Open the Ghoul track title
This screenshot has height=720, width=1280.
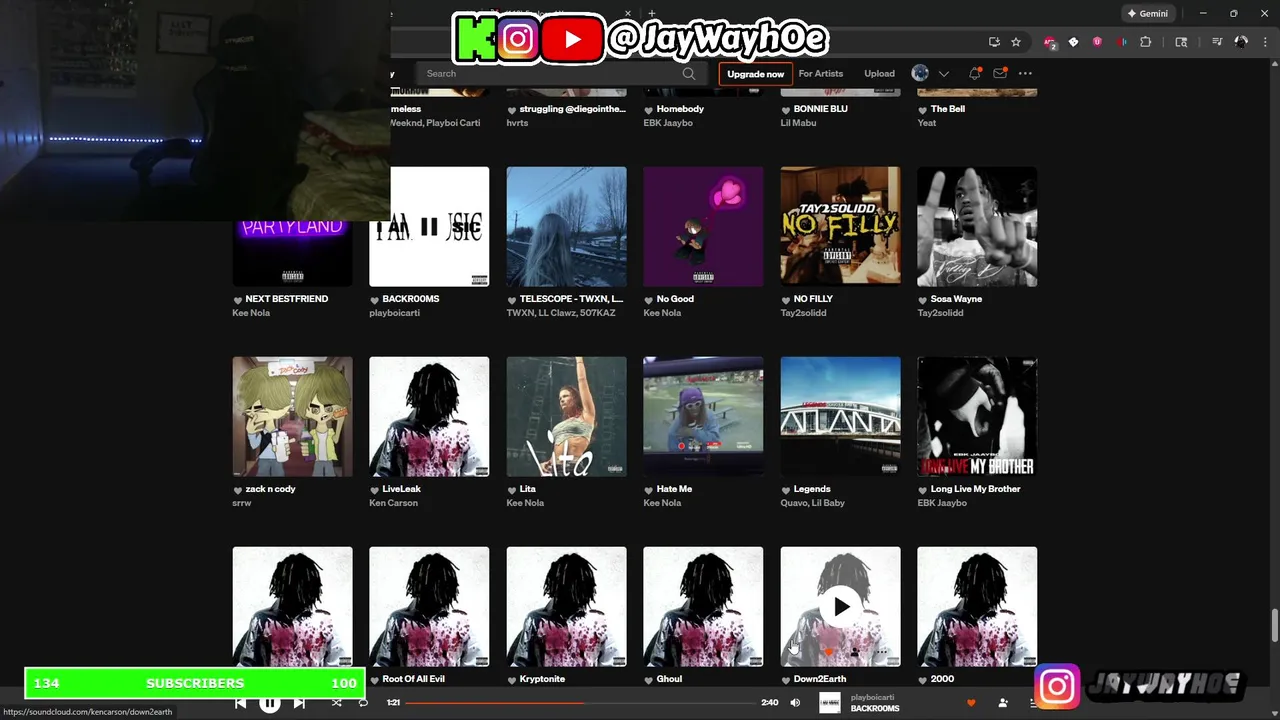click(669, 679)
